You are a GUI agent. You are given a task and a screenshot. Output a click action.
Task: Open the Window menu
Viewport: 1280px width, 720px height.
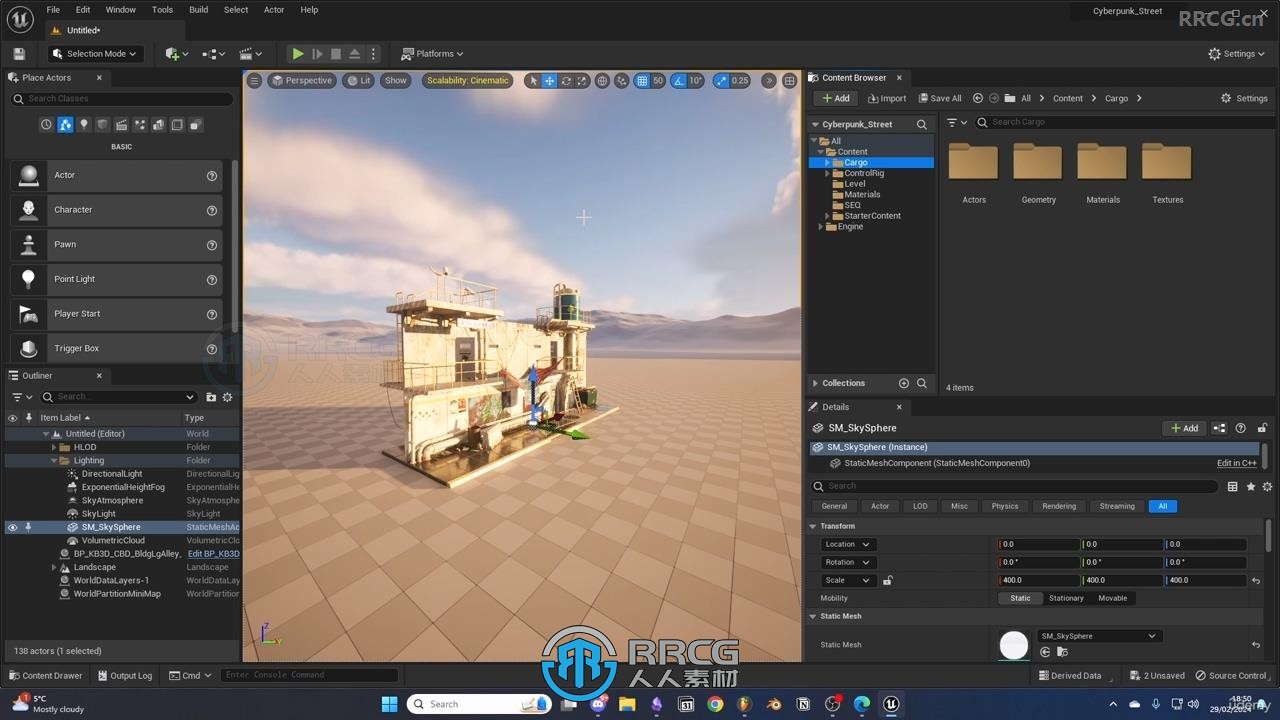pyautogui.click(x=121, y=10)
